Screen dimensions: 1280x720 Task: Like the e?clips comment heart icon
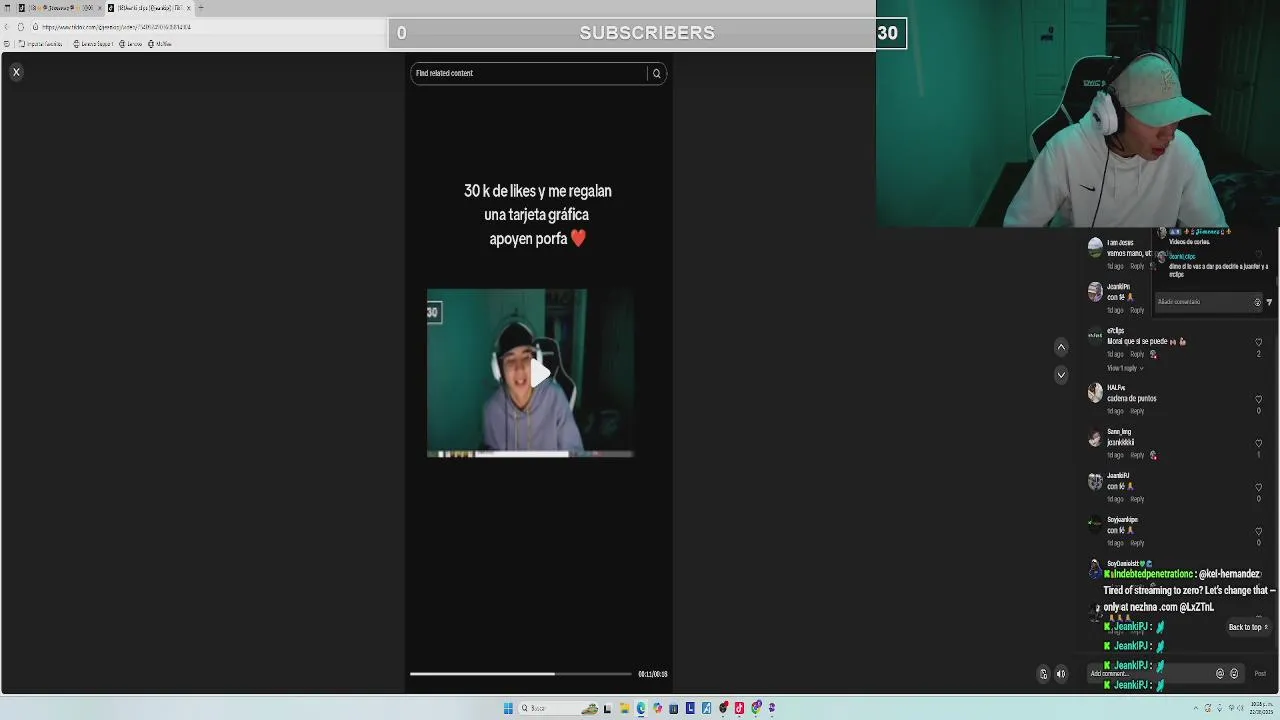click(x=1258, y=342)
